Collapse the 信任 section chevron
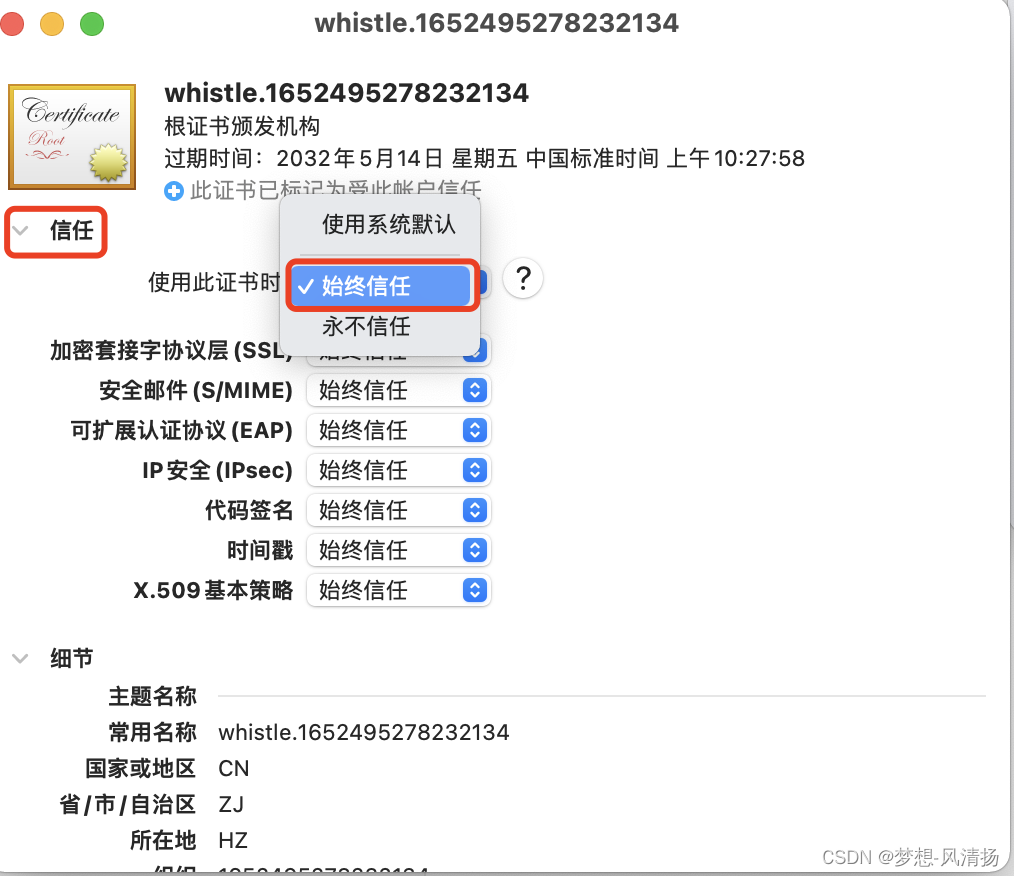 [20, 230]
